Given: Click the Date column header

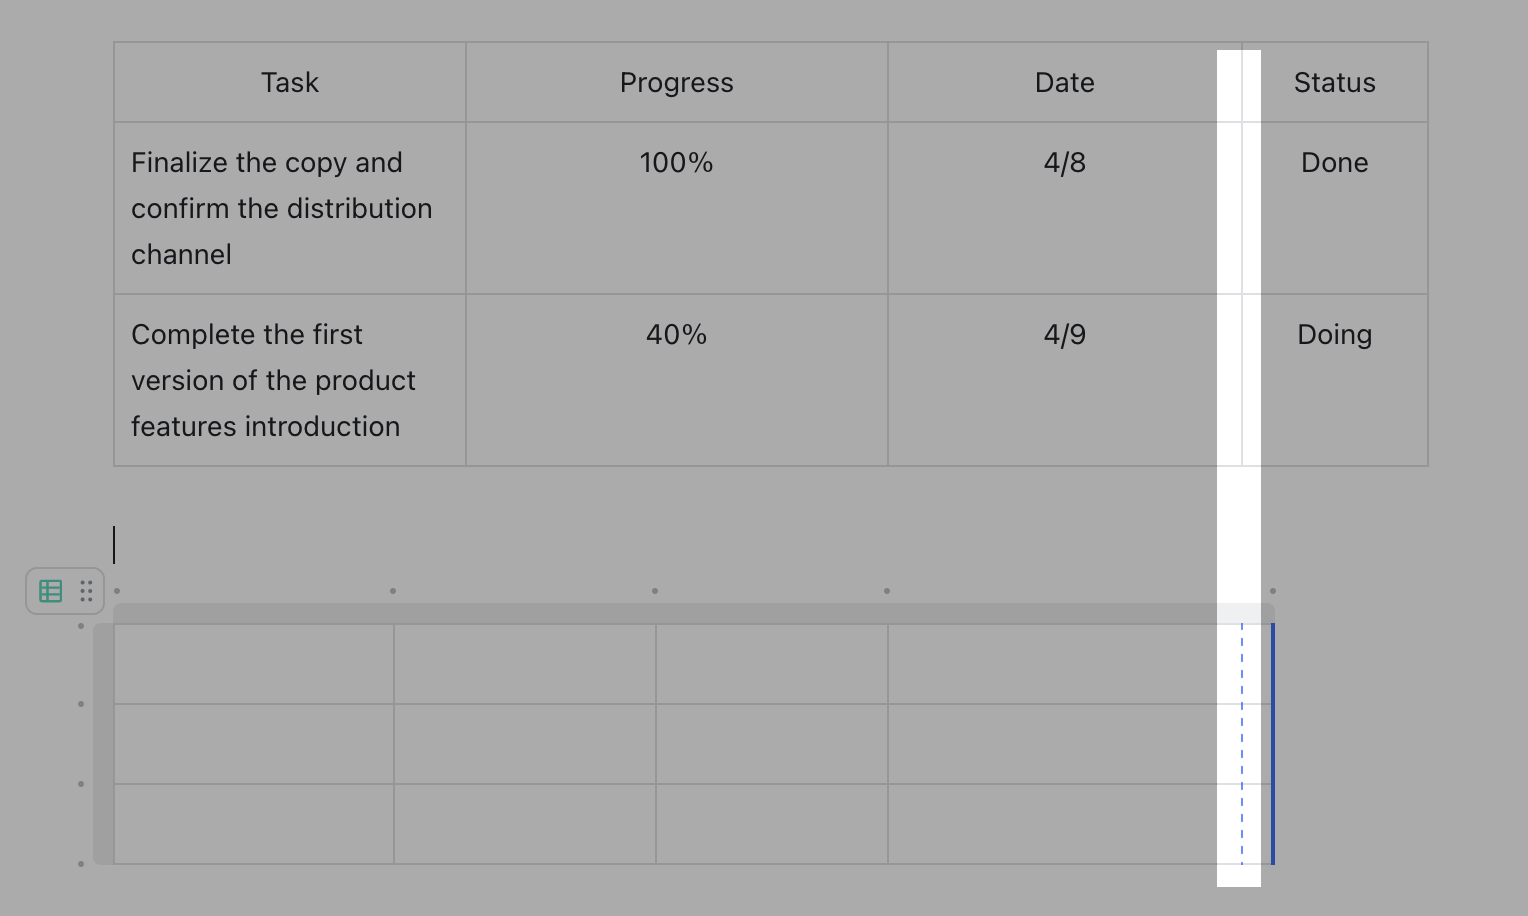Looking at the screenshot, I should [x=1064, y=82].
